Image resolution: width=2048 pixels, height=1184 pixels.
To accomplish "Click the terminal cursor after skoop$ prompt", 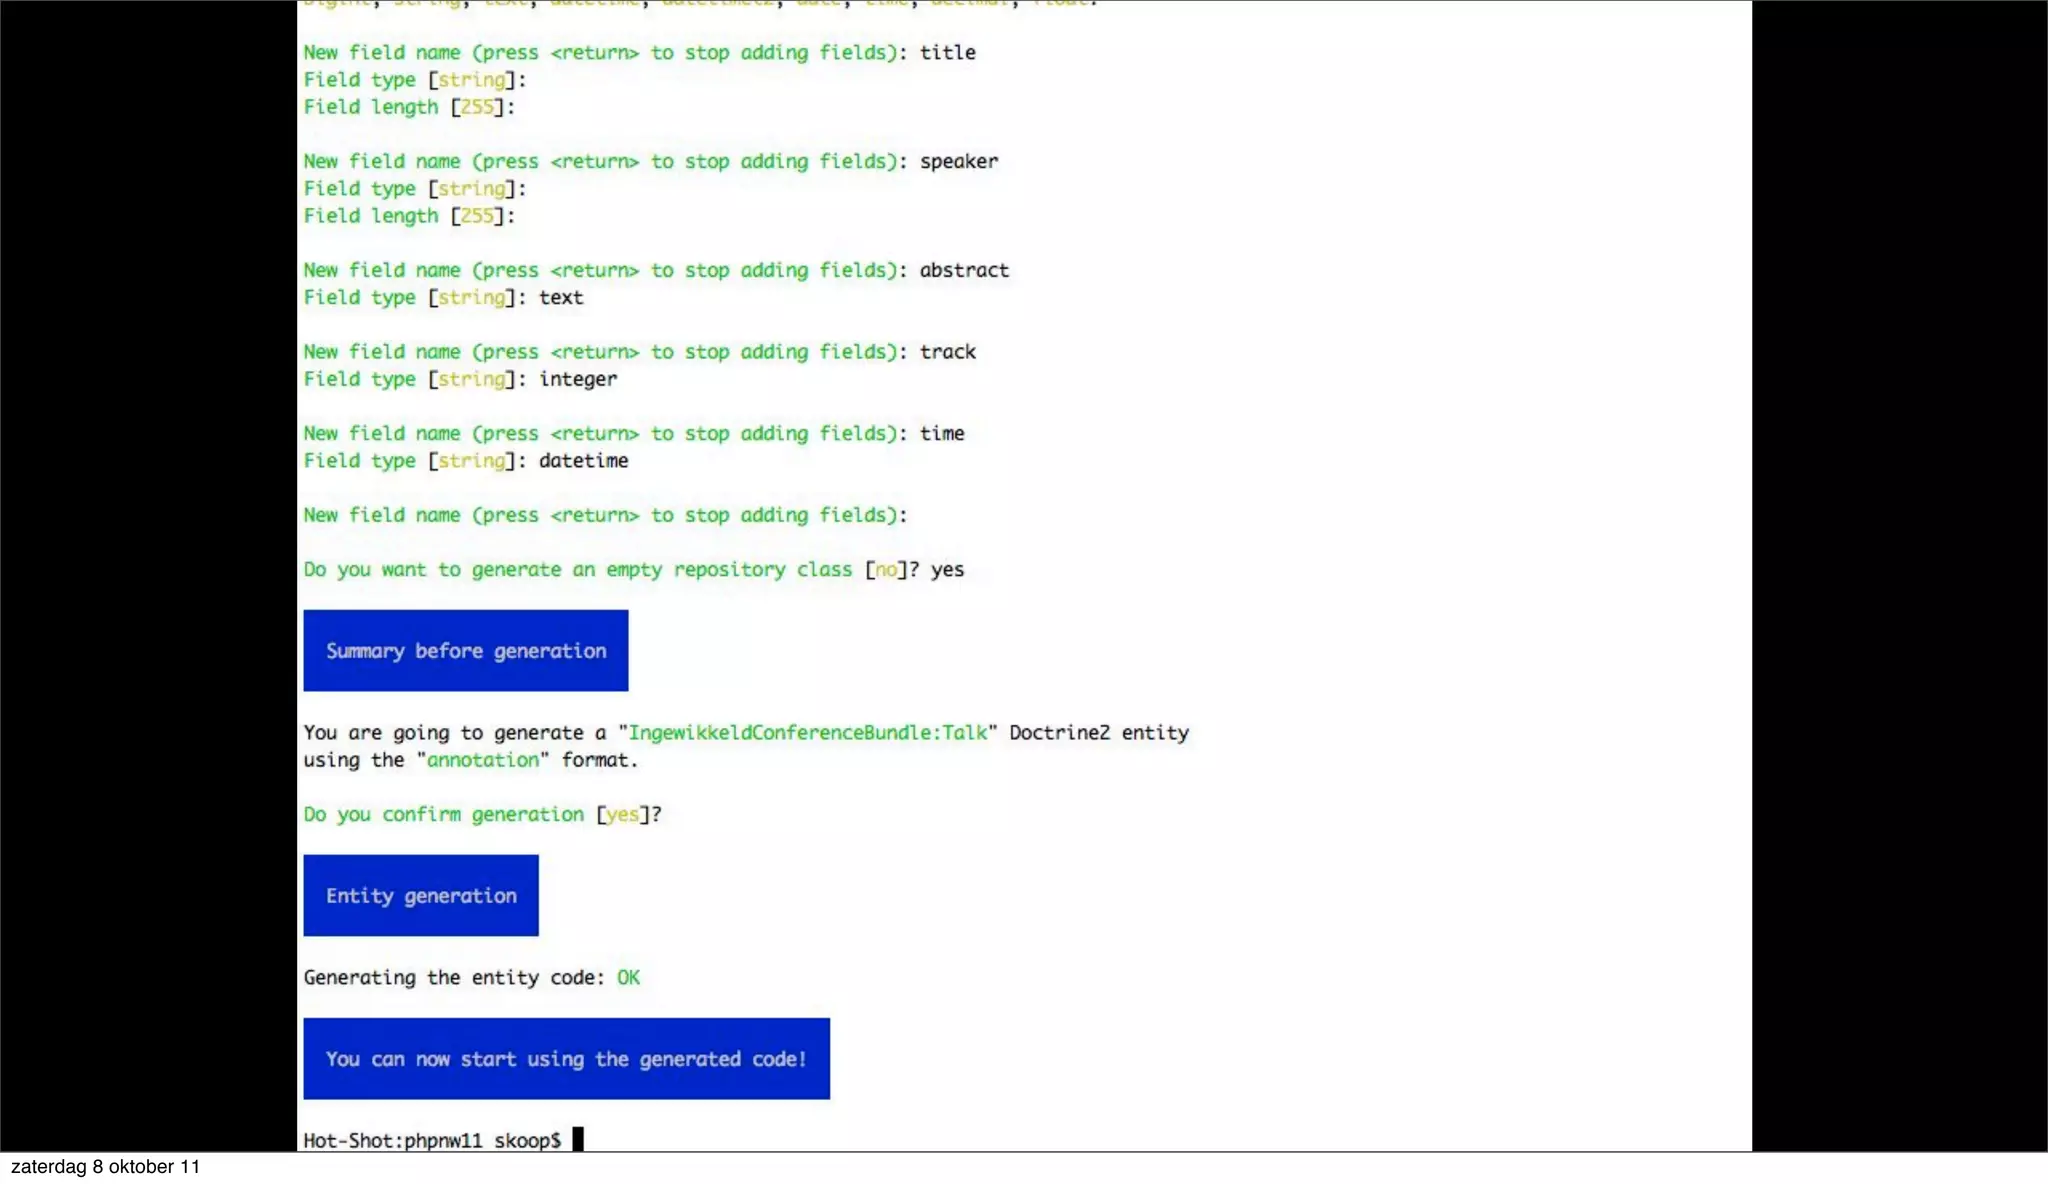I will click(x=577, y=1139).
